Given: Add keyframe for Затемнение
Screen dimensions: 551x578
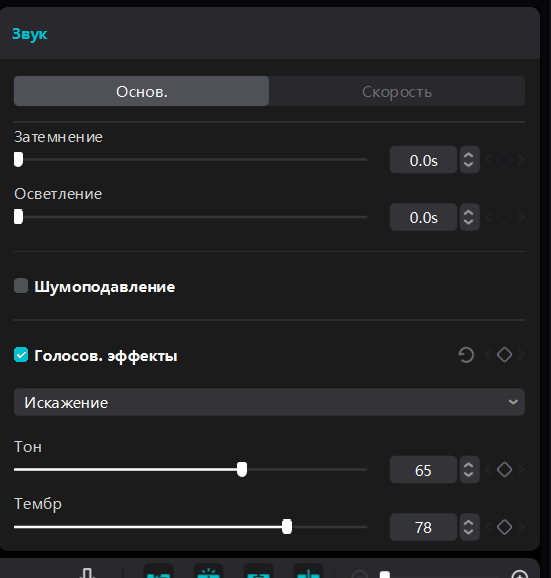Looking at the screenshot, I should point(504,160).
